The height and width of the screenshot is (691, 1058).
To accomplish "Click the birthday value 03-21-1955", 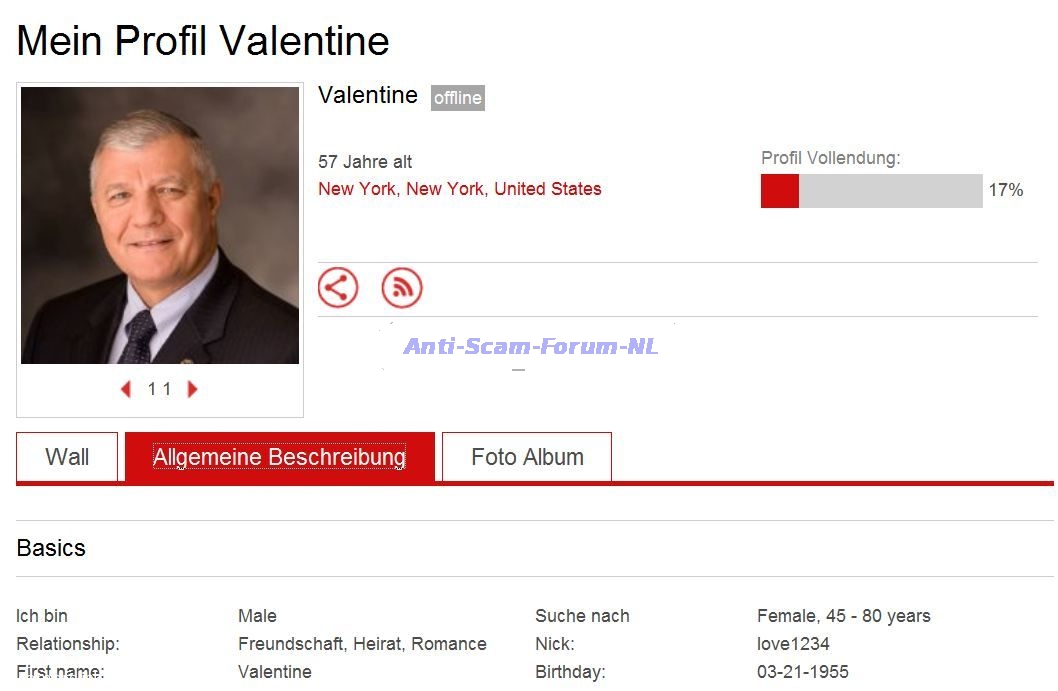I will click(x=803, y=672).
